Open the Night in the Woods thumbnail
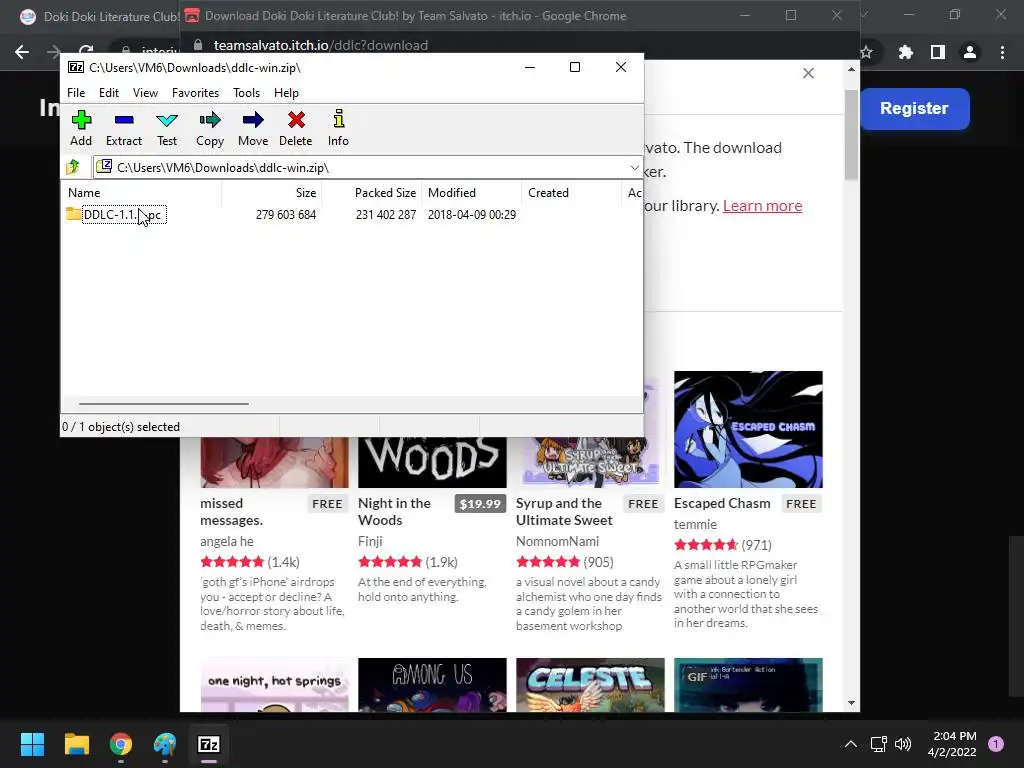The height and width of the screenshot is (768, 1024). pos(432,462)
